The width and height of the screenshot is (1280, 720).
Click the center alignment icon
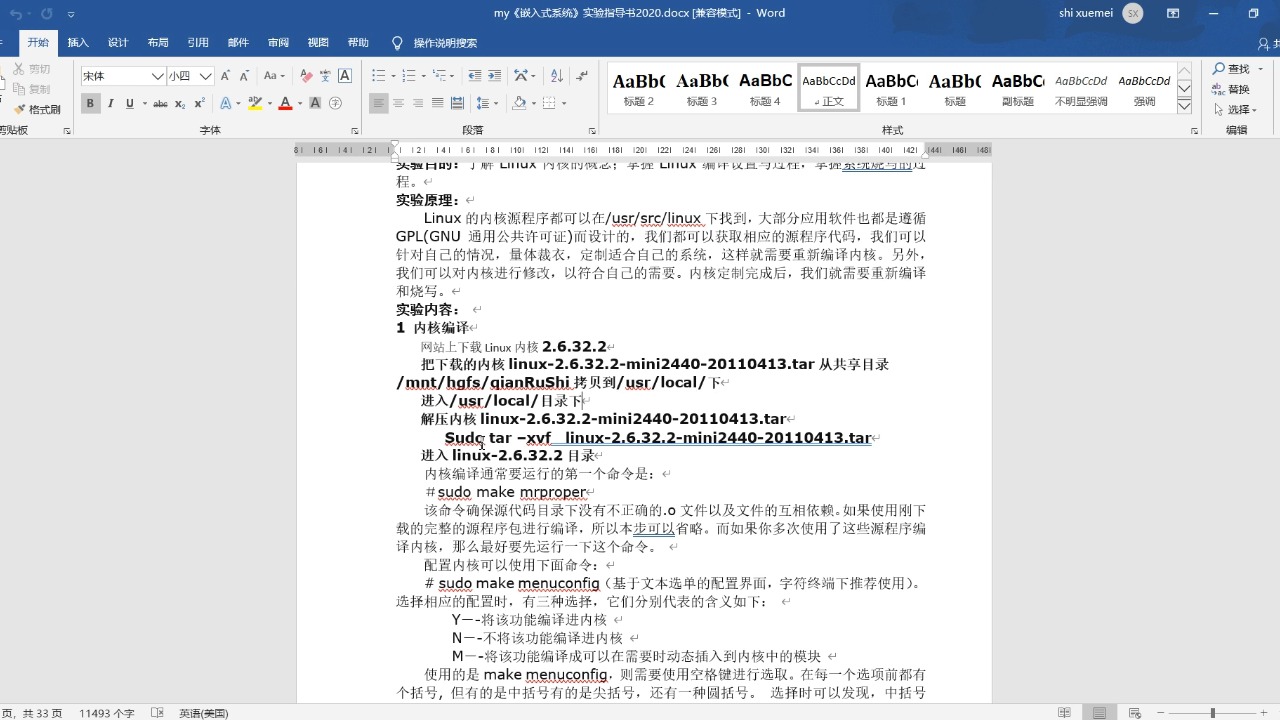pyautogui.click(x=396, y=103)
